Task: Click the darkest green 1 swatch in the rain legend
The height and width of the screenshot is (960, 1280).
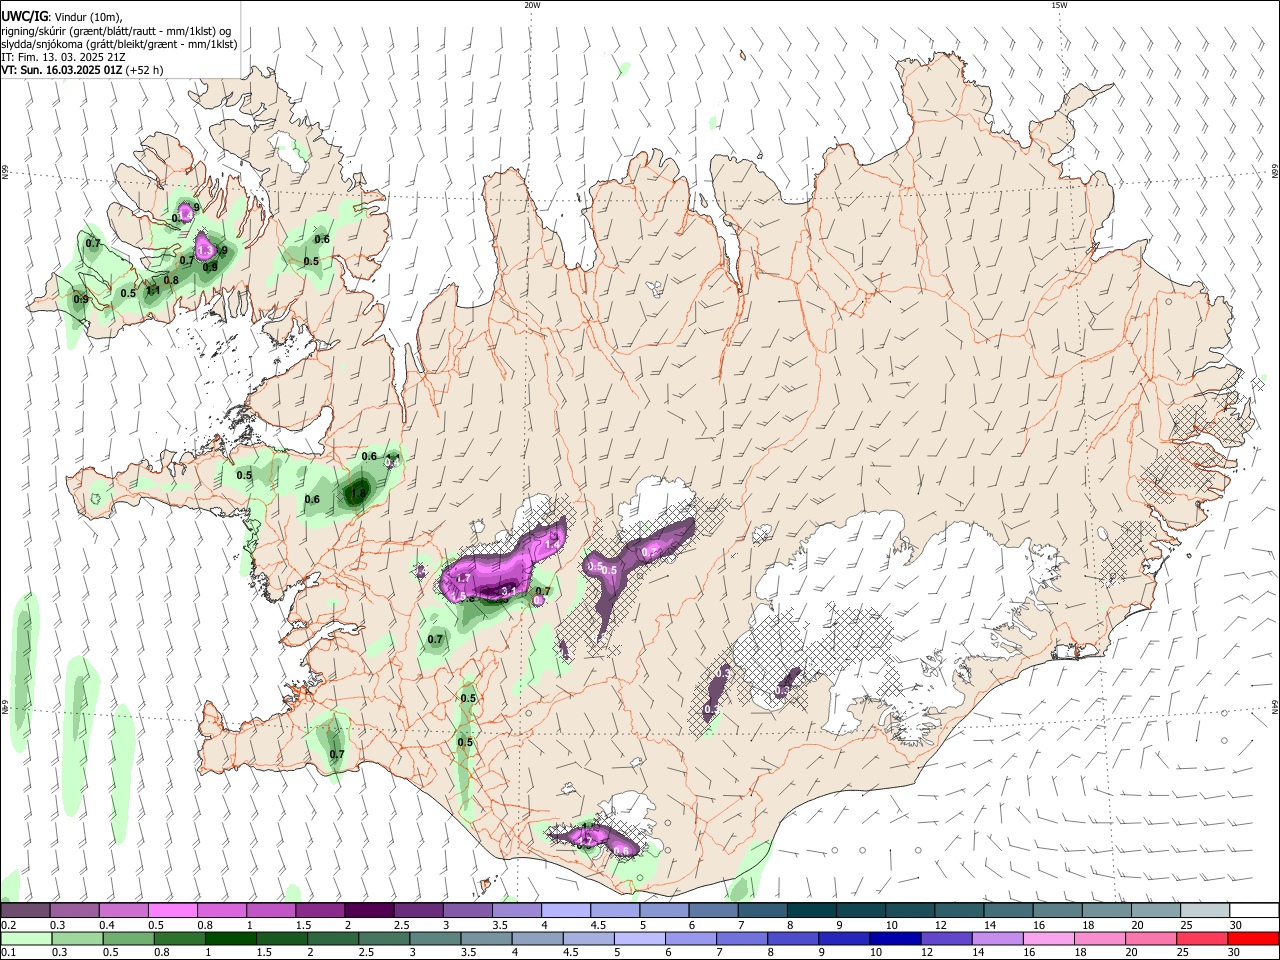Action: [232, 938]
